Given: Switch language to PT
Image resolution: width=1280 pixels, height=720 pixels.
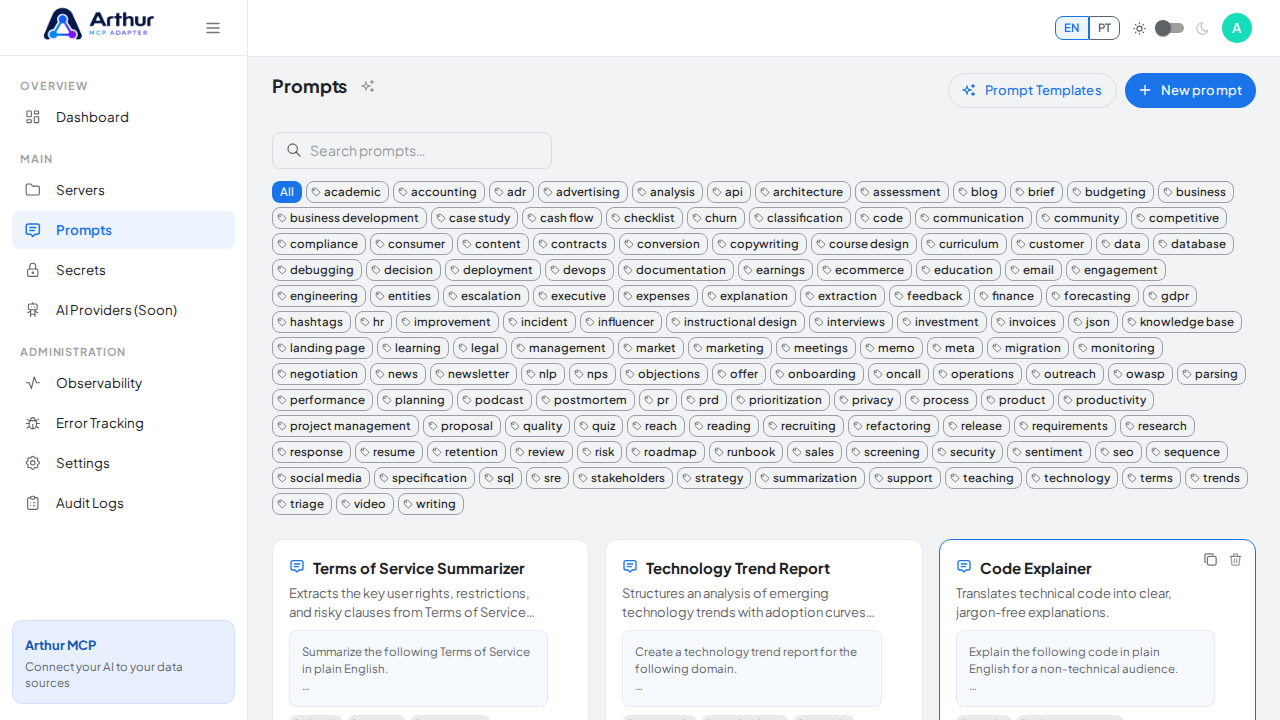Looking at the screenshot, I should [x=1104, y=28].
